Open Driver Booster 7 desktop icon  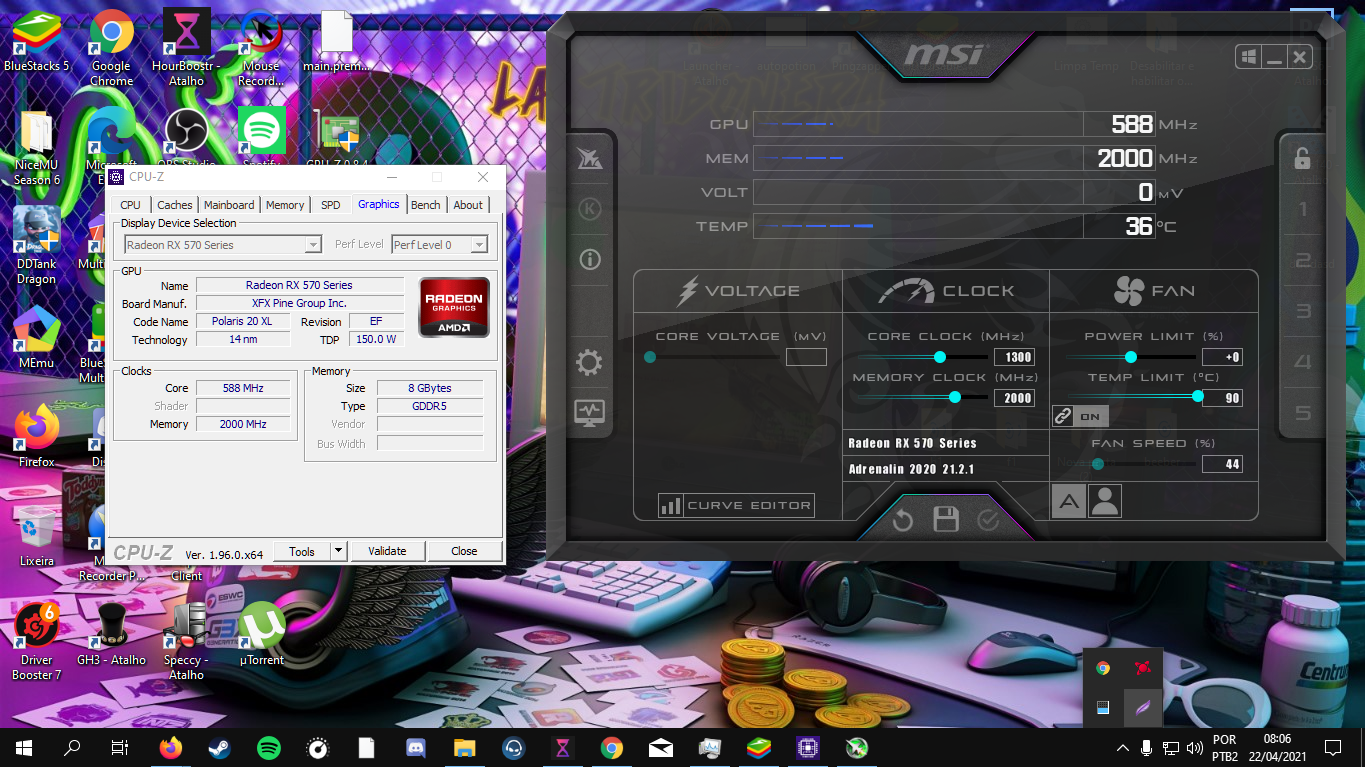coord(37,641)
